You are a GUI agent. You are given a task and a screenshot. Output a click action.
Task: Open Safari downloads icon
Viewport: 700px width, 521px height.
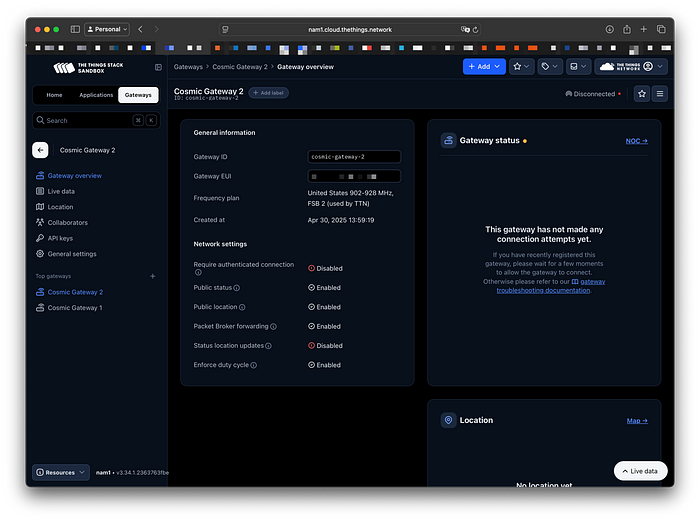point(609,29)
